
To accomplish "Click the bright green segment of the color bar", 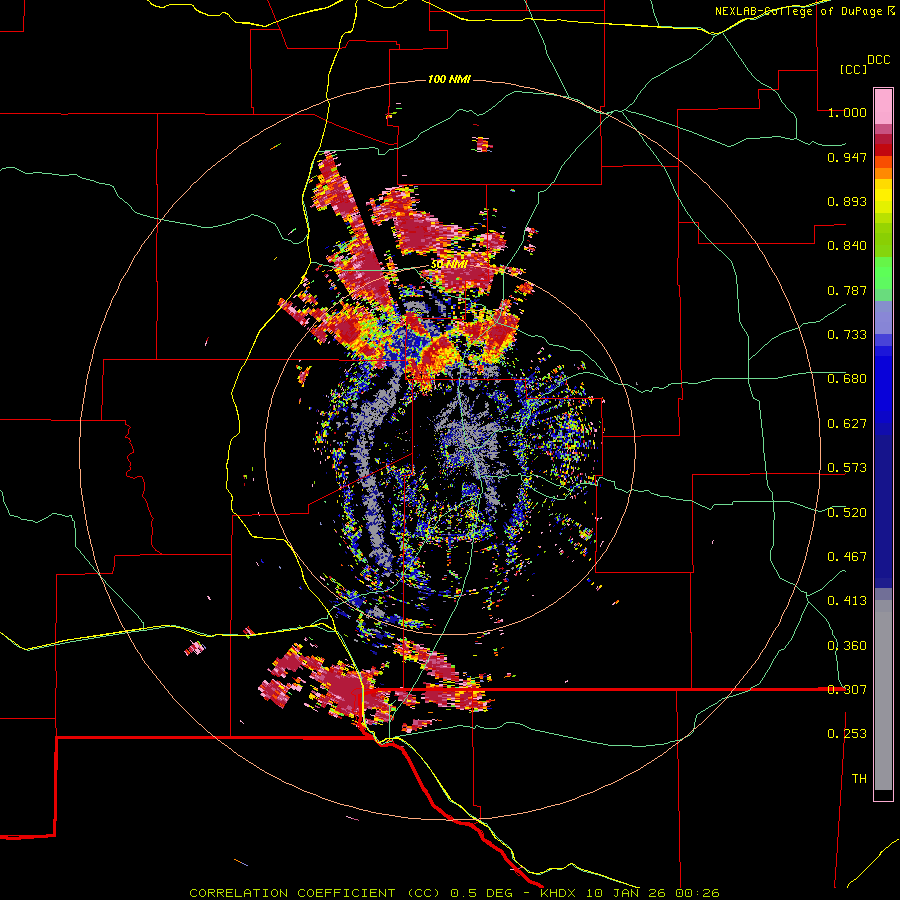I will pos(883,273).
